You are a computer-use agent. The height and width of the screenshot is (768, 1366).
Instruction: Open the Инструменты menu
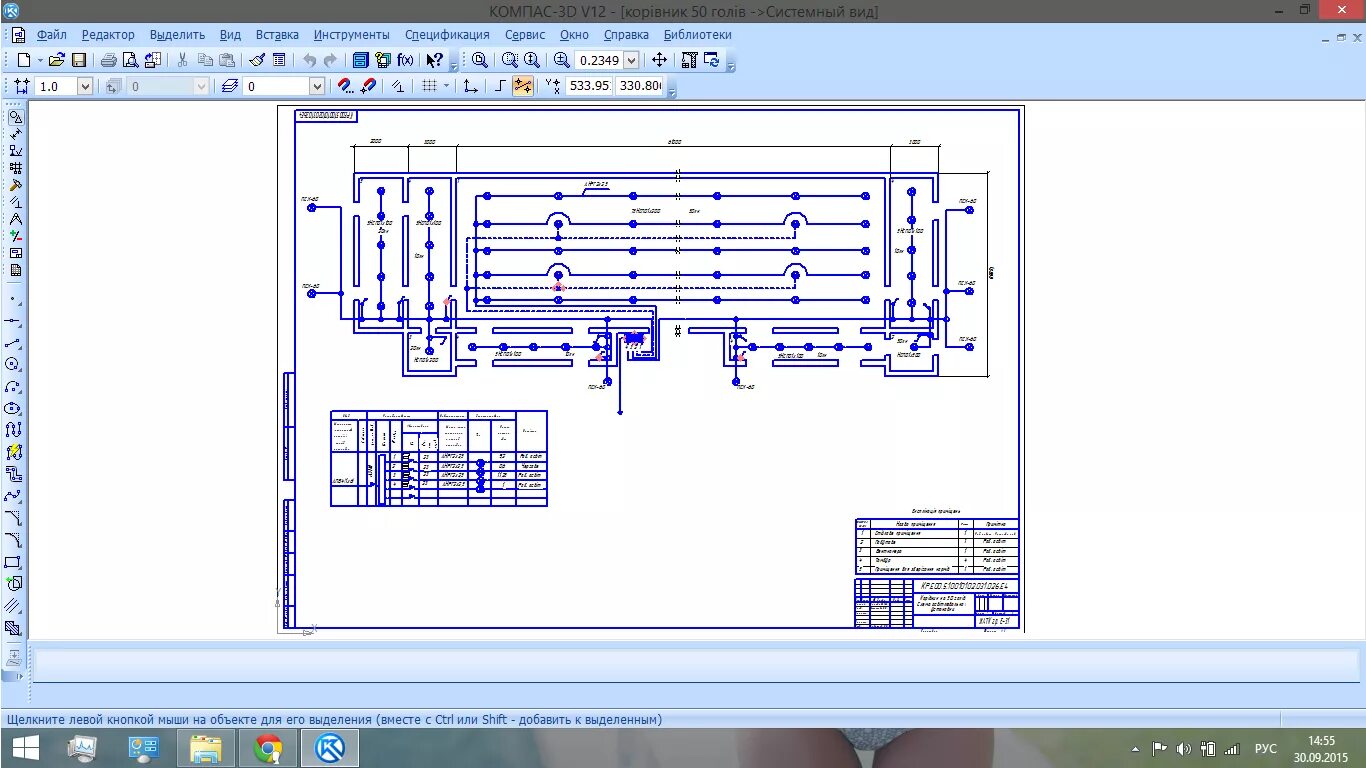click(351, 34)
